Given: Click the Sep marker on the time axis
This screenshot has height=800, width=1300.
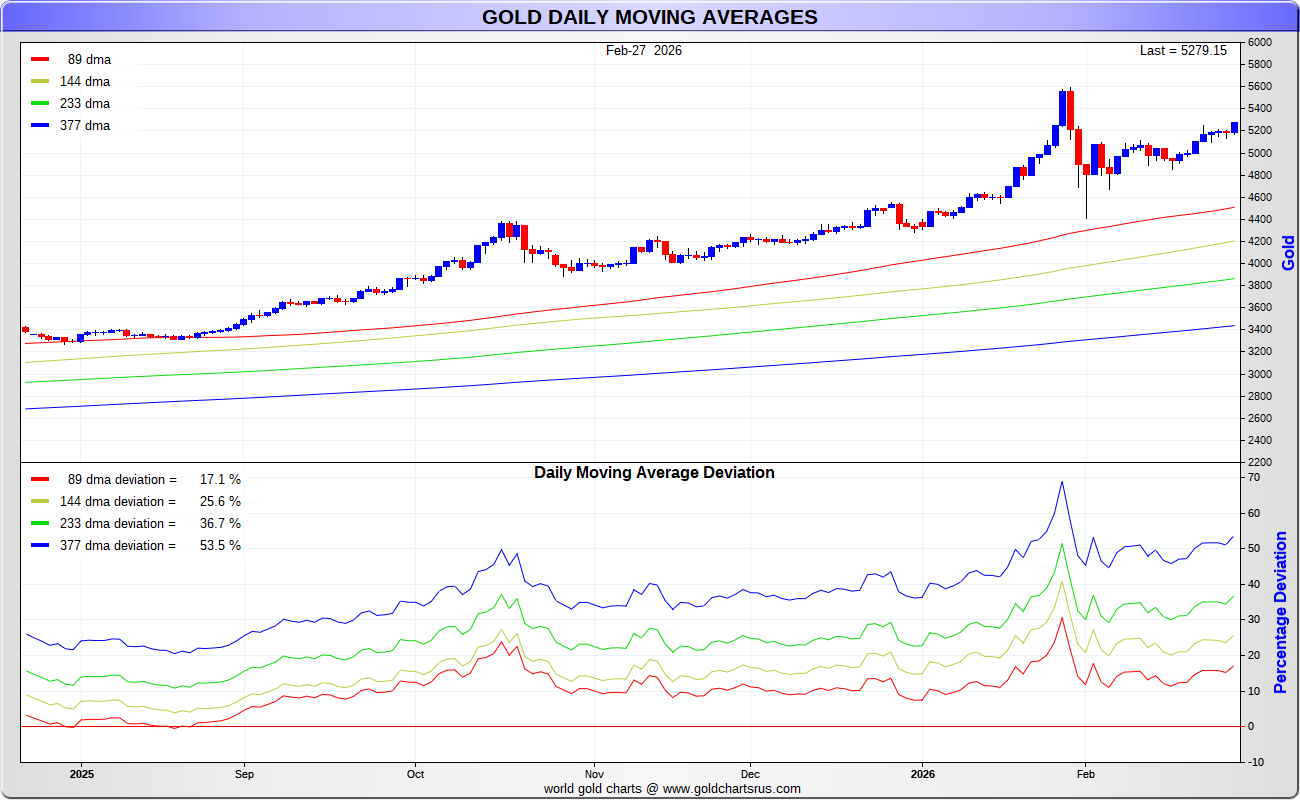Looking at the screenshot, I should click(244, 773).
